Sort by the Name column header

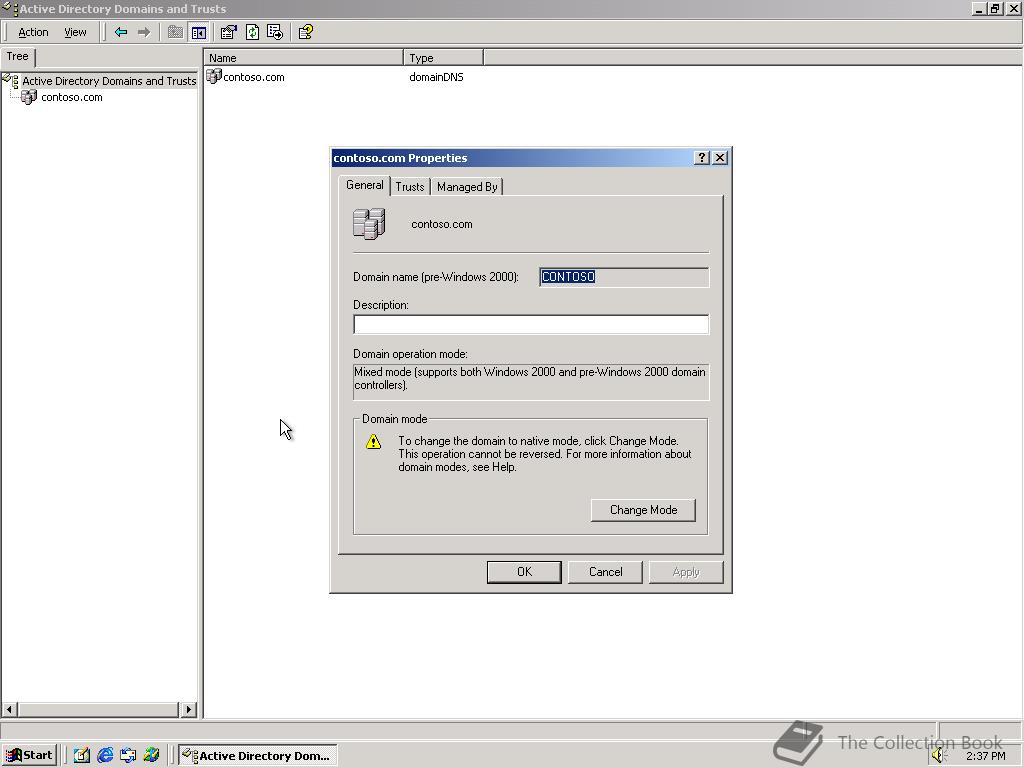303,57
